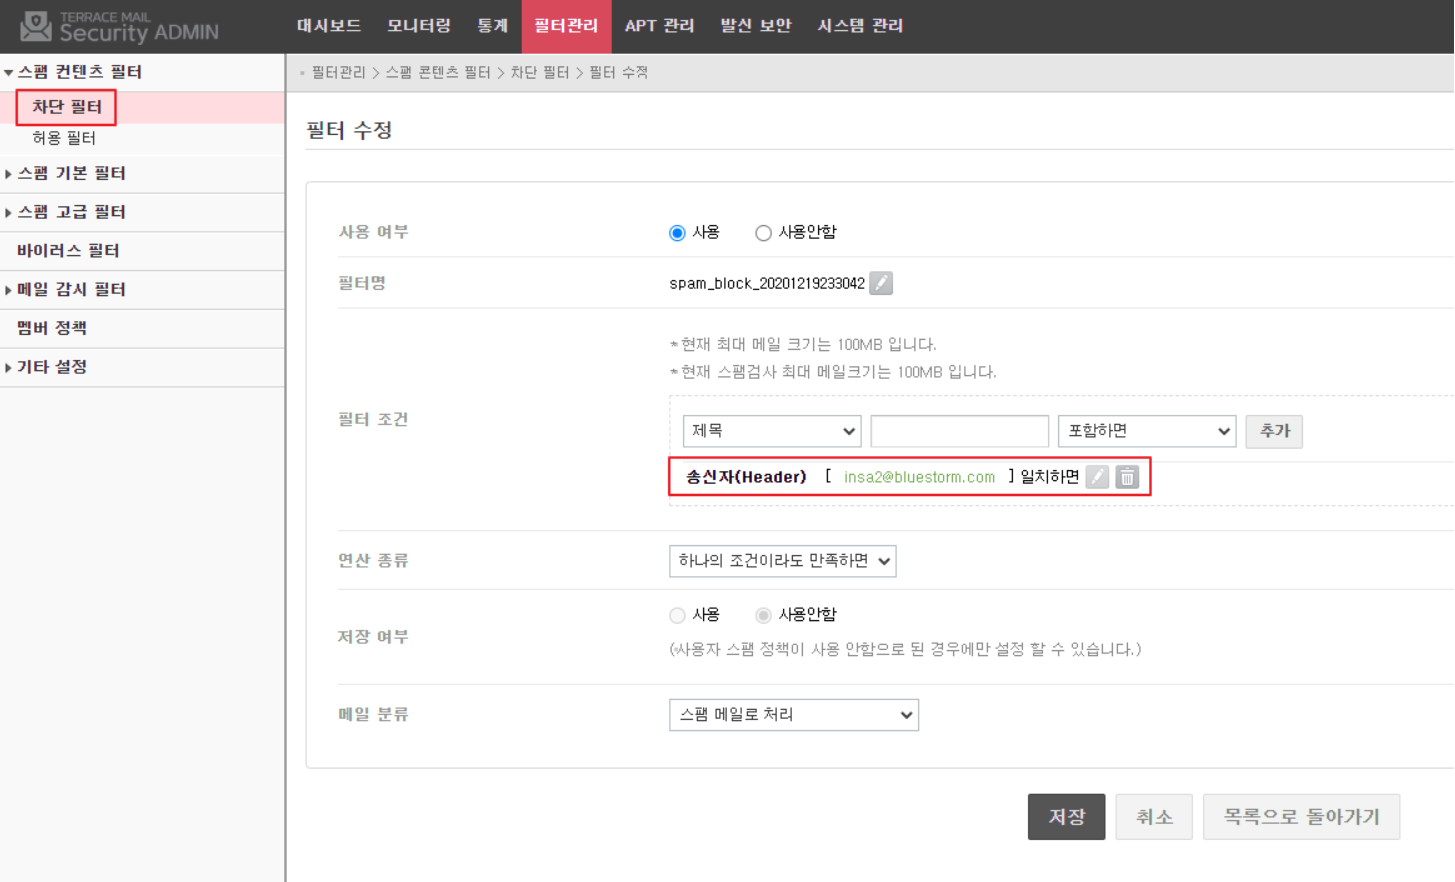Select the 사용안함 radio for 사용 여부
Image resolution: width=1455 pixels, height=882 pixels.
(763, 233)
